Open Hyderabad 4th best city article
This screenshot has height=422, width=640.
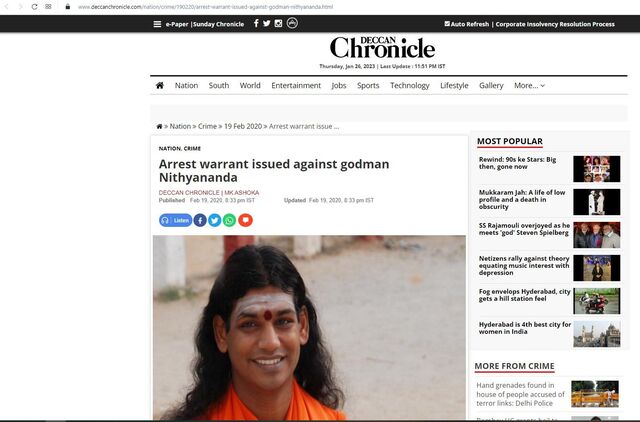click(524, 328)
